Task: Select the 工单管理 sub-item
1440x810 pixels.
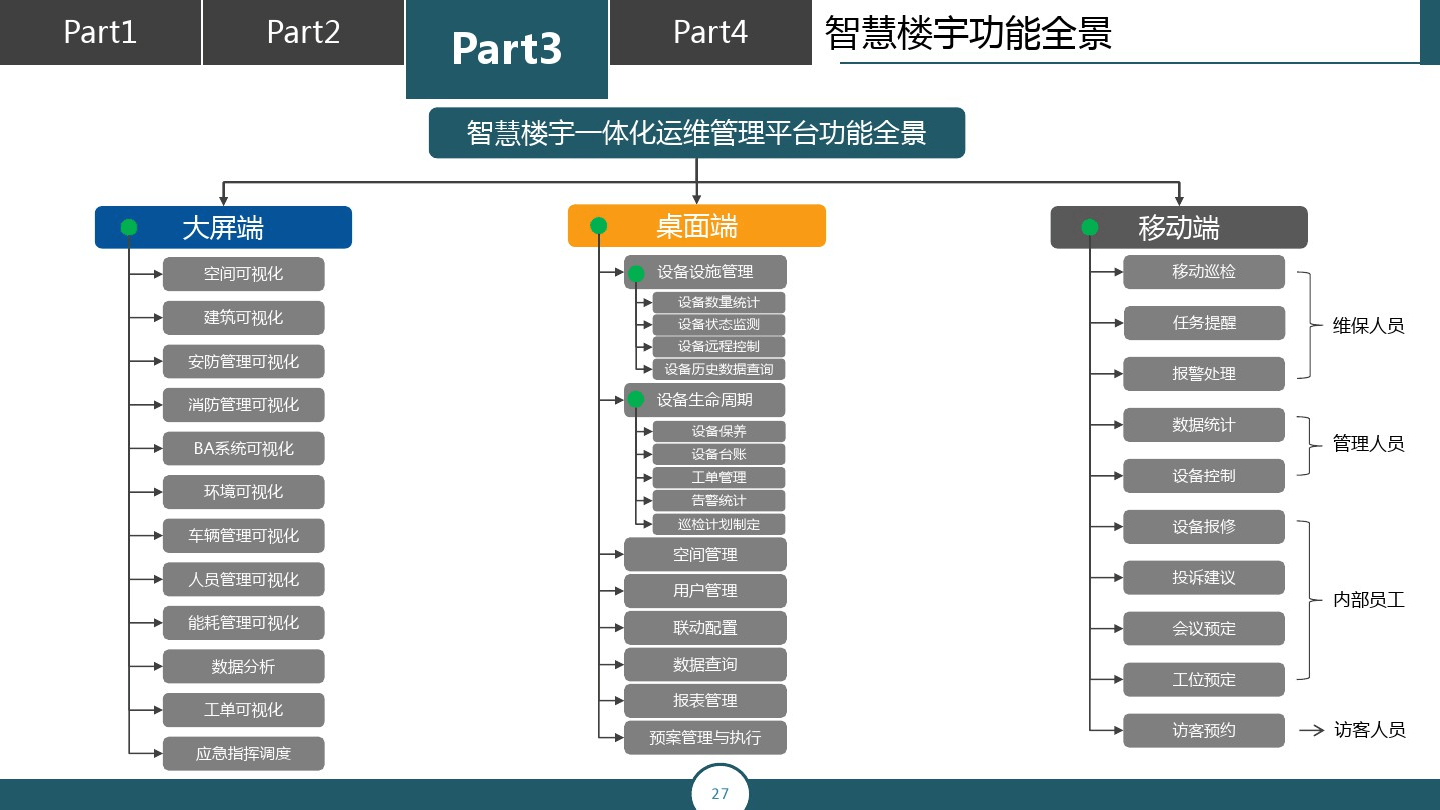Action: 719,477
